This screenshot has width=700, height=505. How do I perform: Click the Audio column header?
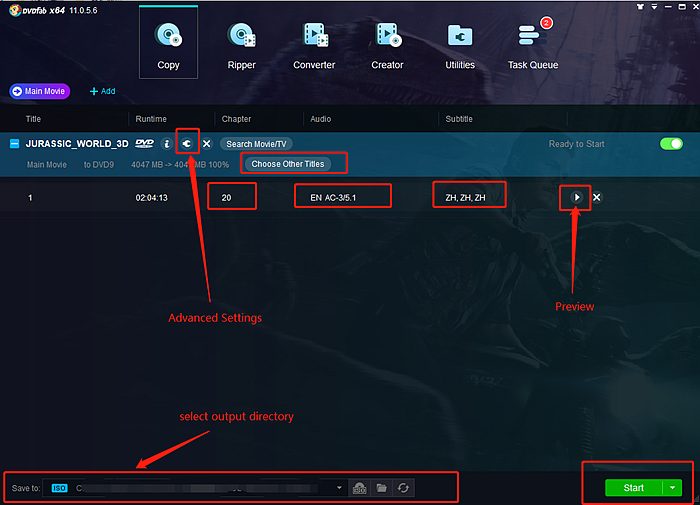[321, 119]
